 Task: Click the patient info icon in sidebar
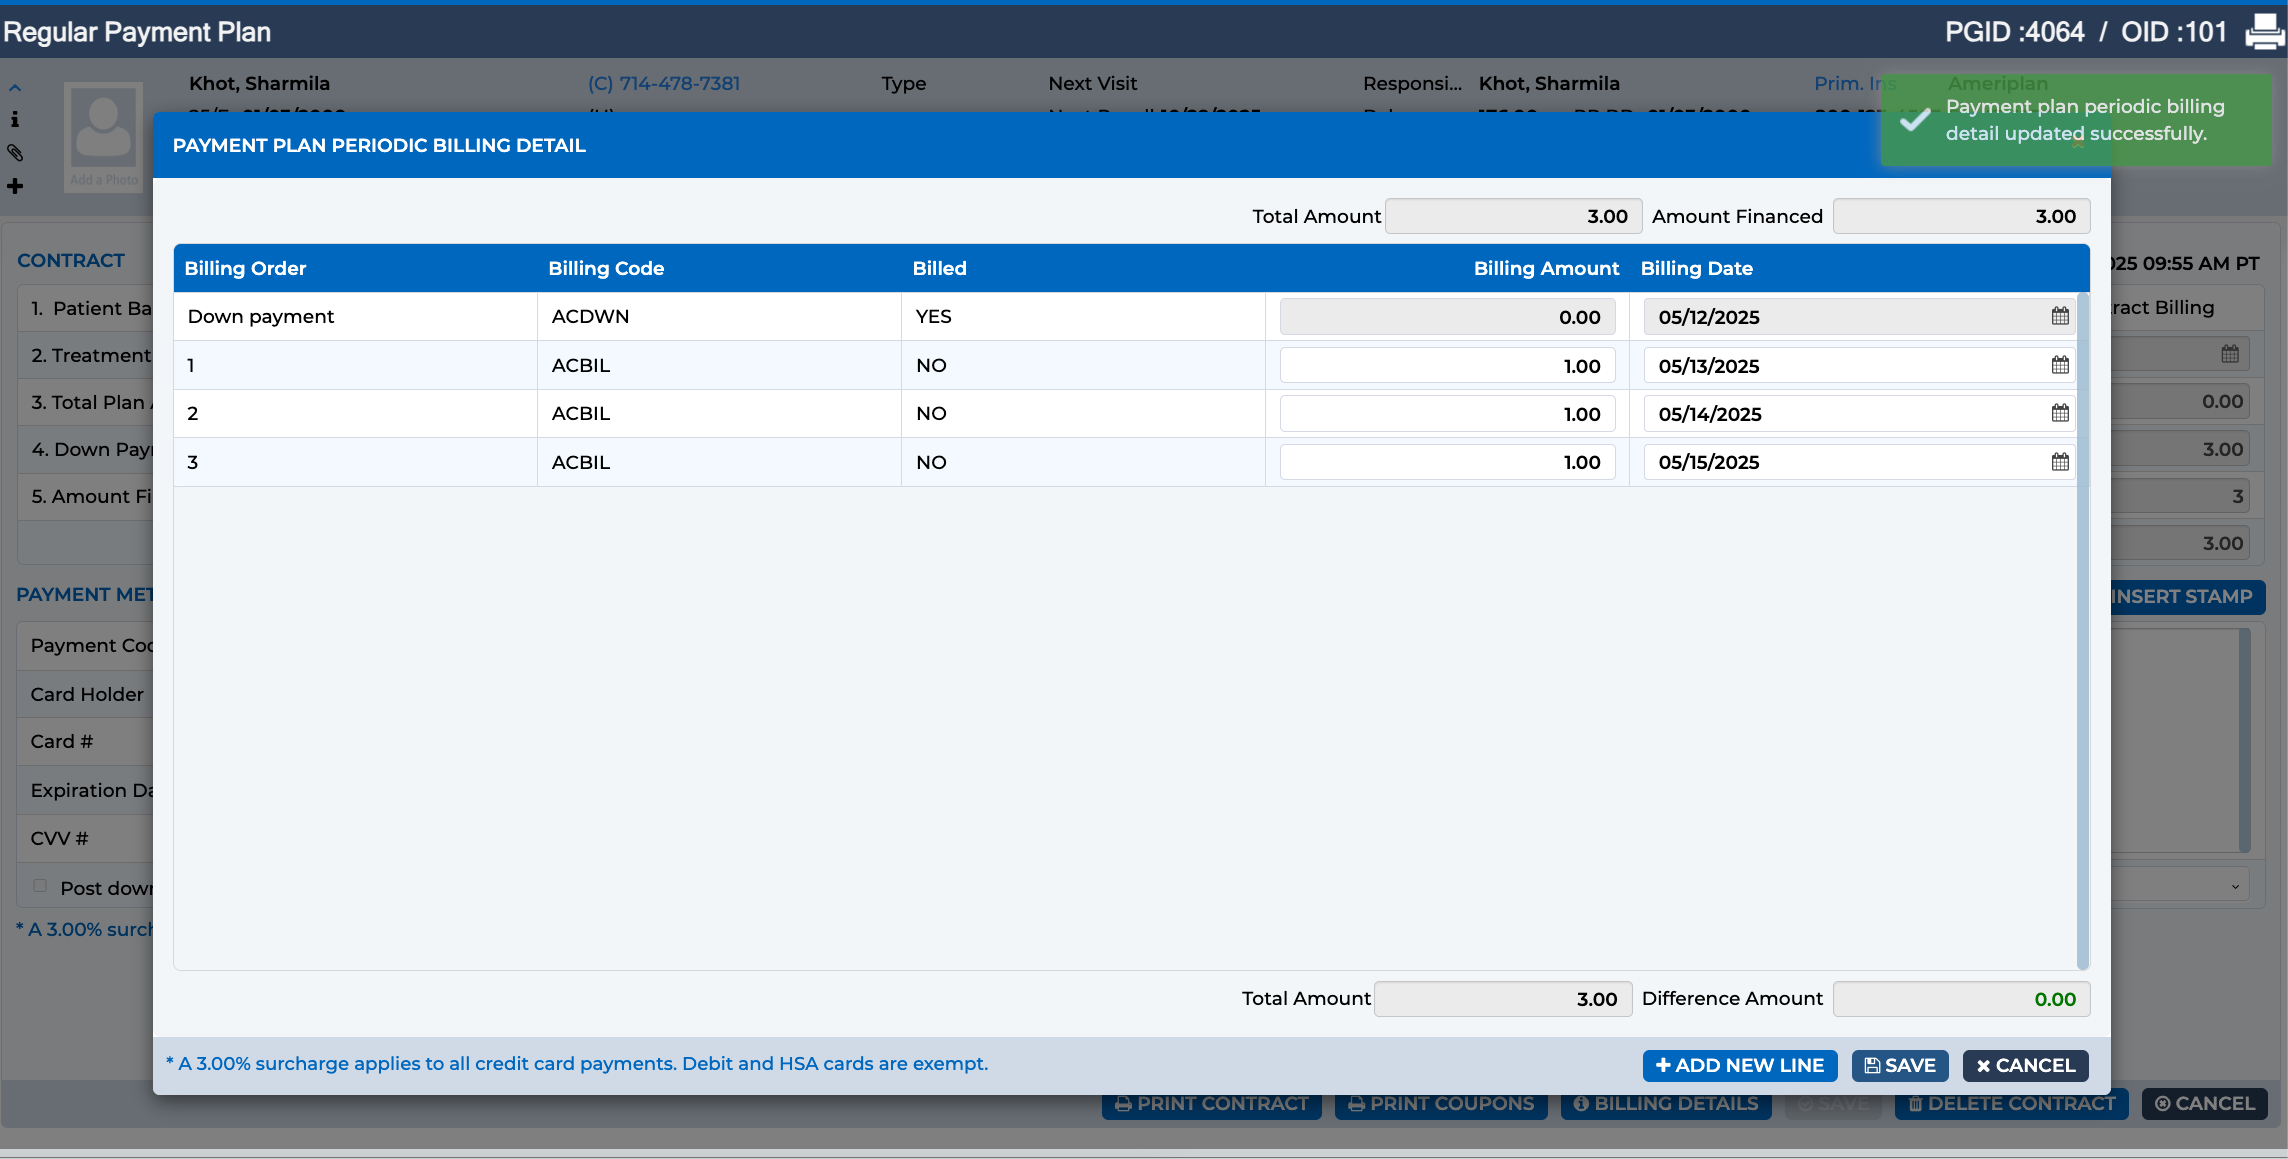[15, 119]
